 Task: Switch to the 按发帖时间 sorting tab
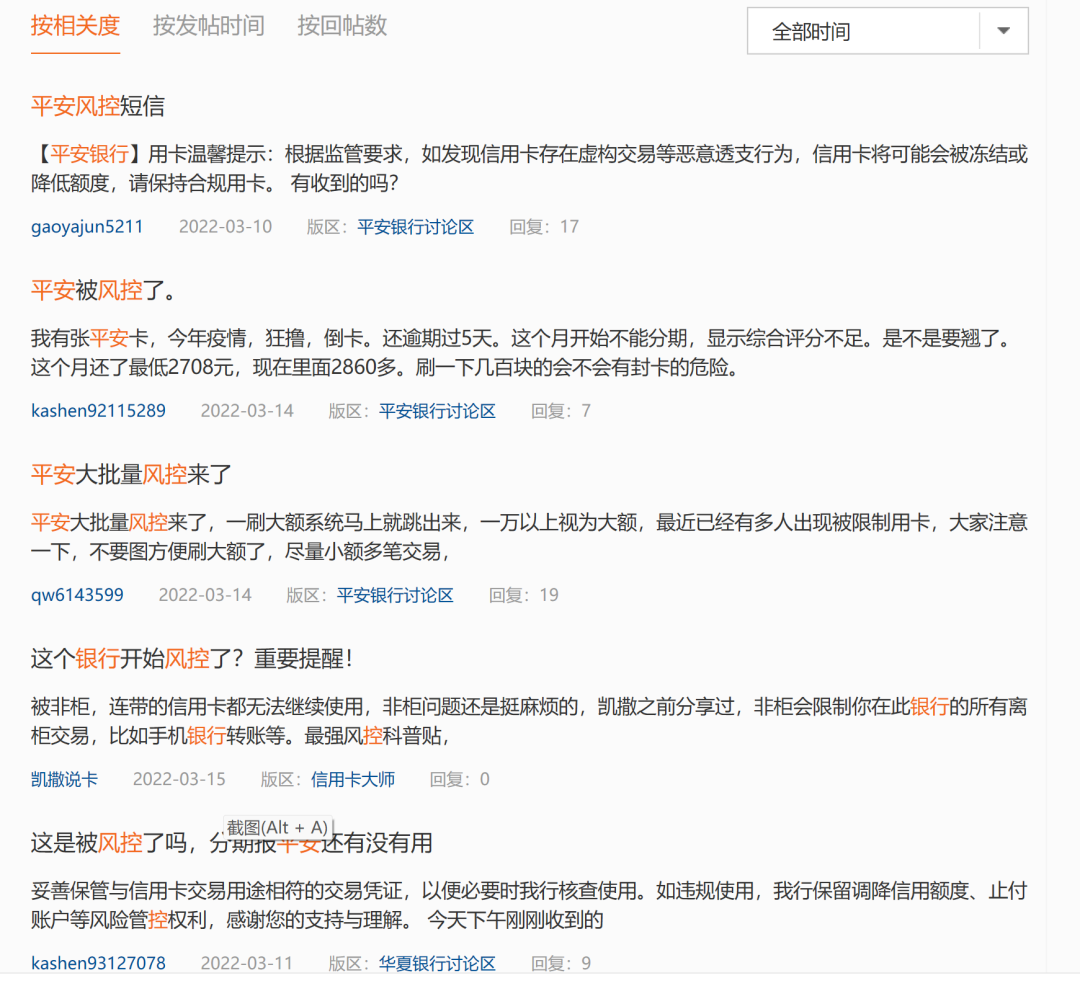pyautogui.click(x=208, y=27)
